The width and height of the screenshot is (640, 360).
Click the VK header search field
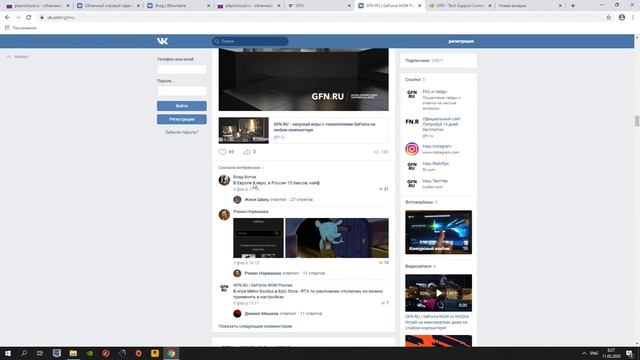(250, 41)
